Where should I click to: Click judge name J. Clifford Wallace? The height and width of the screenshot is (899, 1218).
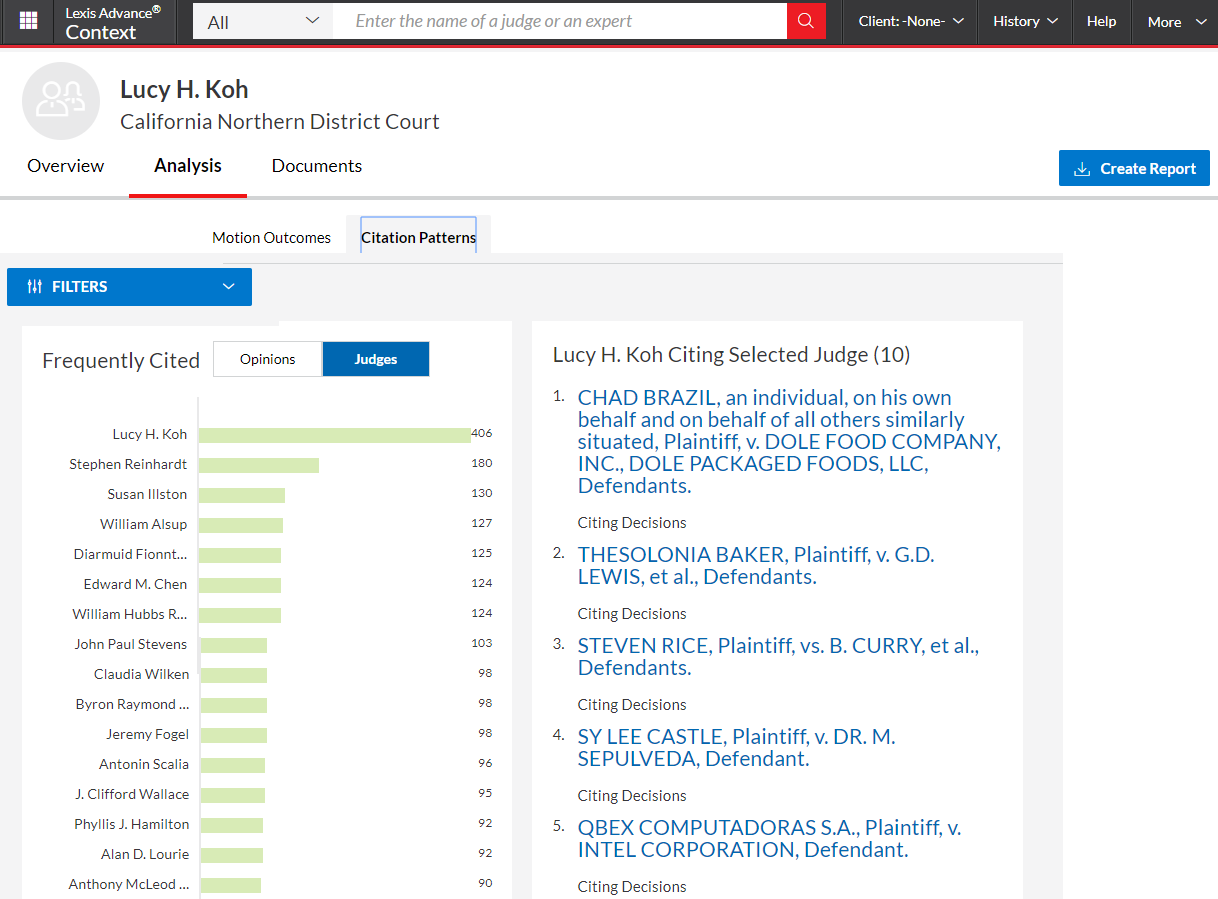[x=132, y=794]
